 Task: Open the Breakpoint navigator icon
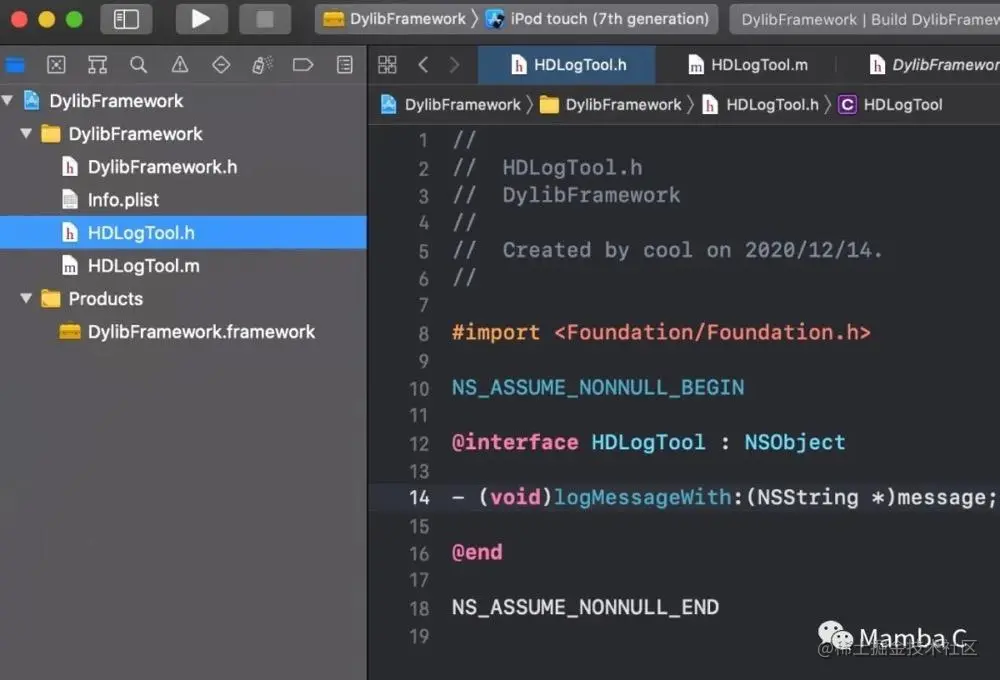tap(303, 64)
